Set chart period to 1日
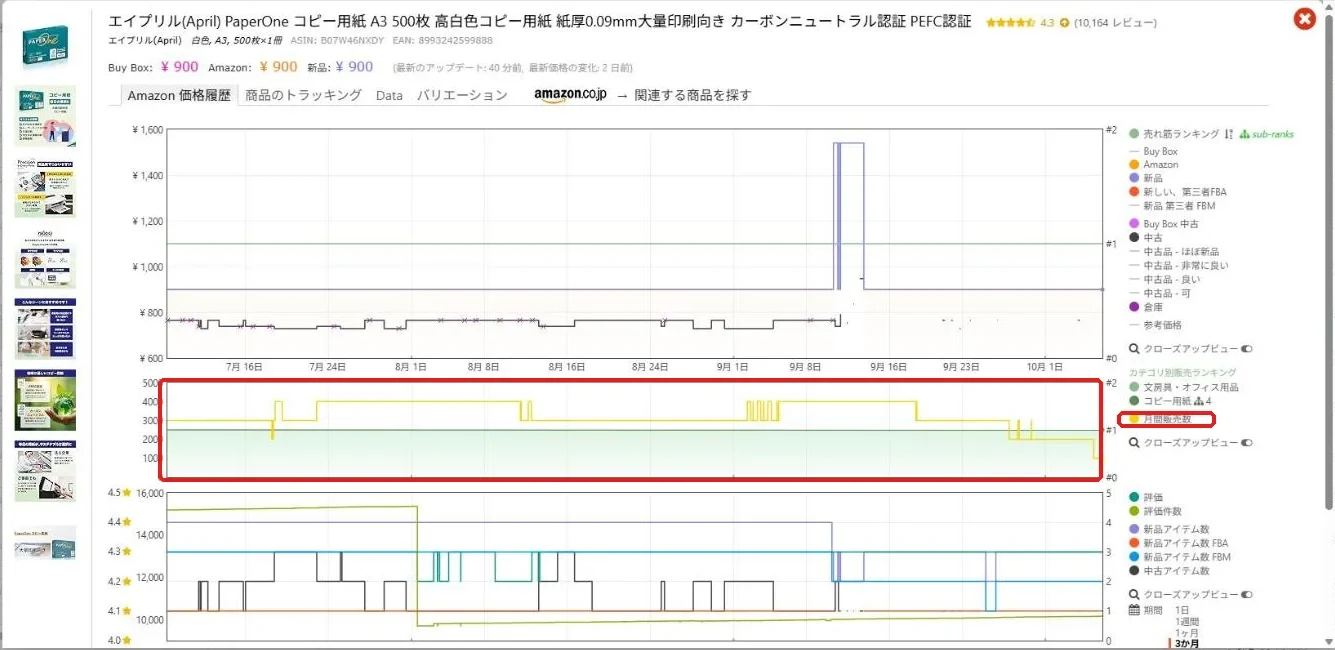Image resolution: width=1335 pixels, height=650 pixels. 1182,610
